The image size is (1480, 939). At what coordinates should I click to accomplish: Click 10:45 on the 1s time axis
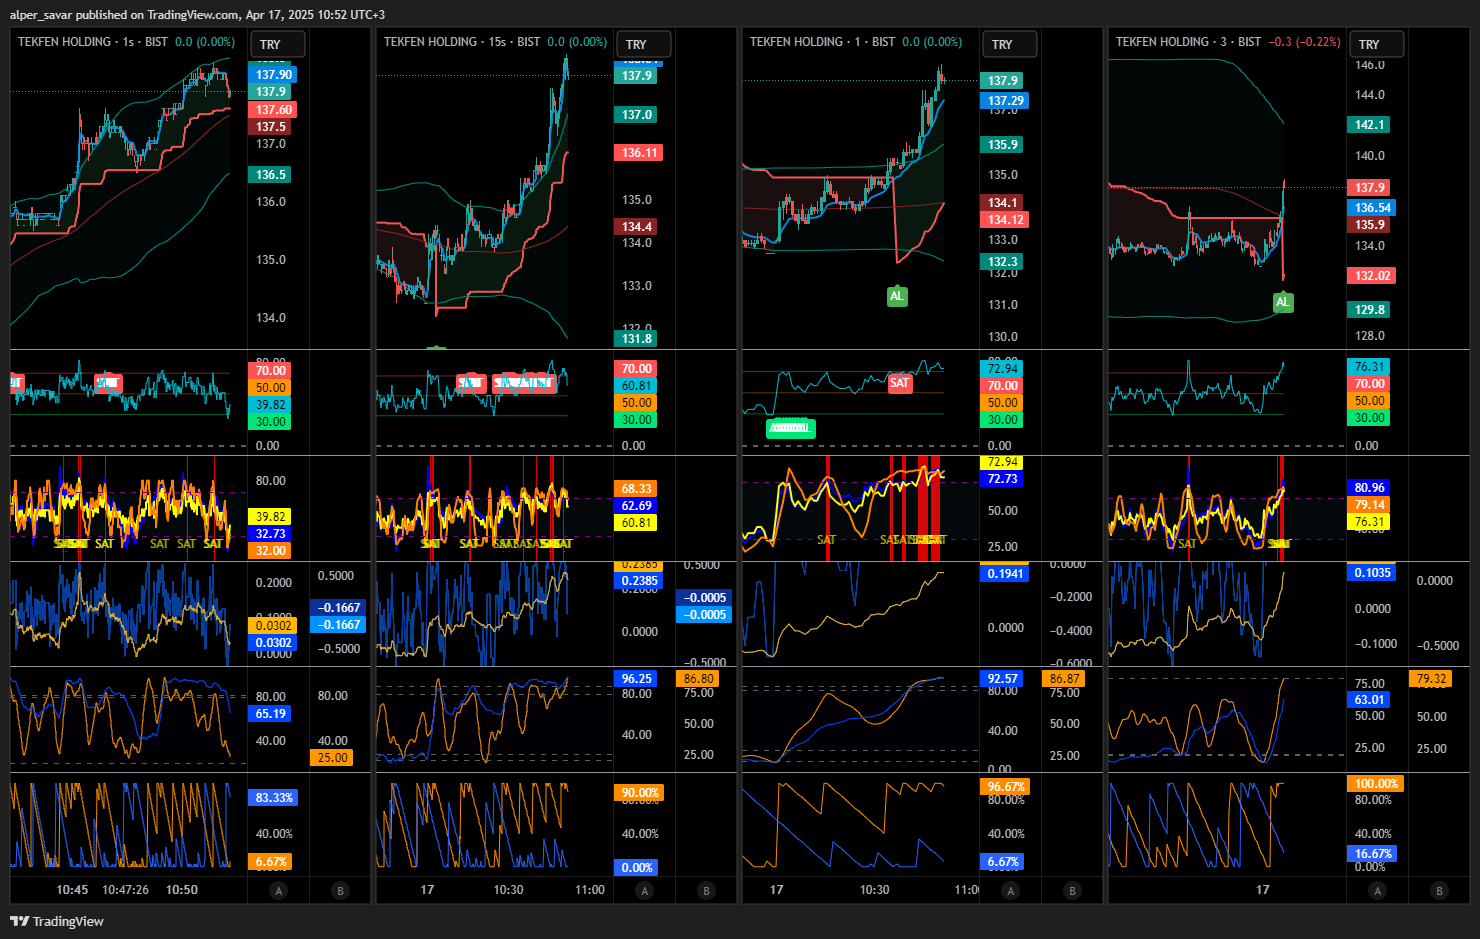point(72,890)
